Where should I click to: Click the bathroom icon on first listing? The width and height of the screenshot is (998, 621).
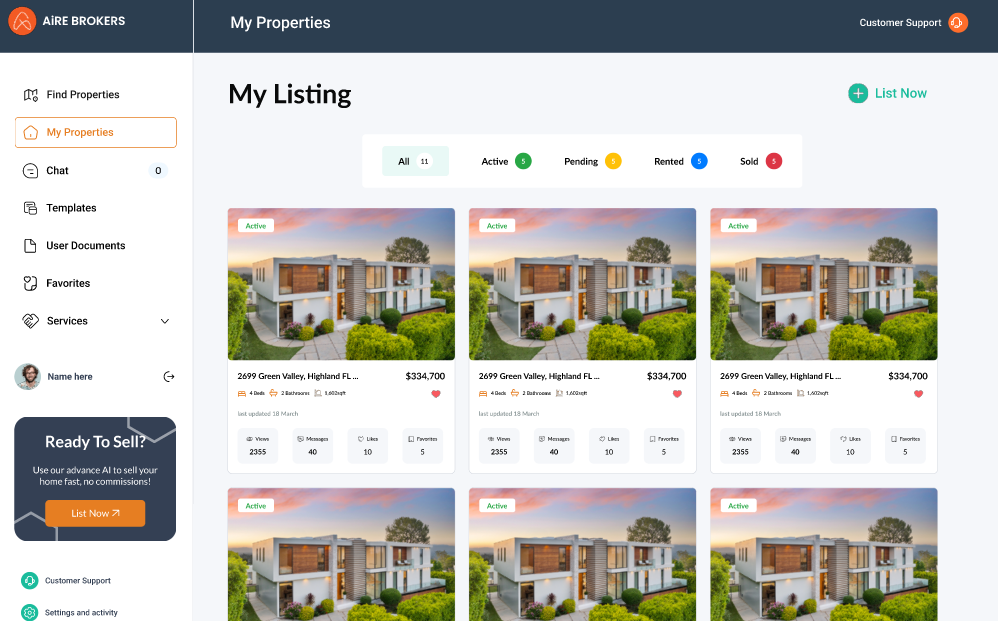point(274,393)
